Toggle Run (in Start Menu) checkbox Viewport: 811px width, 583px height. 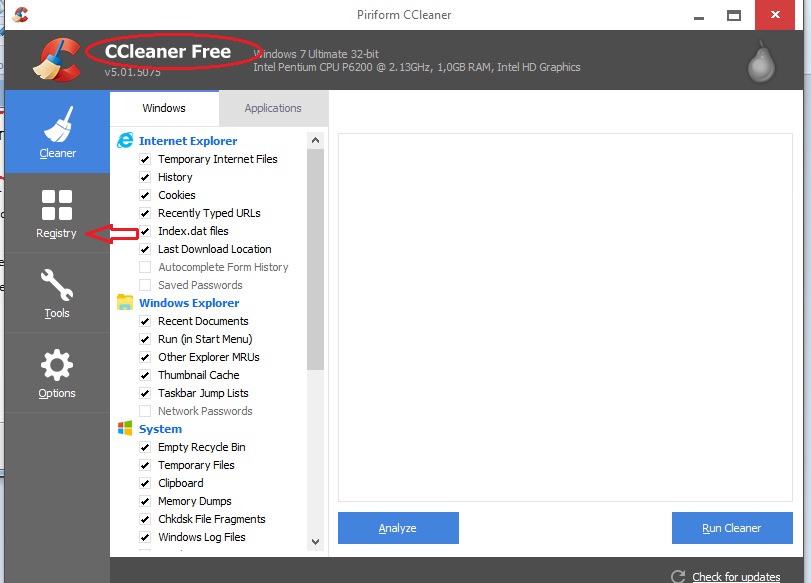tap(145, 339)
